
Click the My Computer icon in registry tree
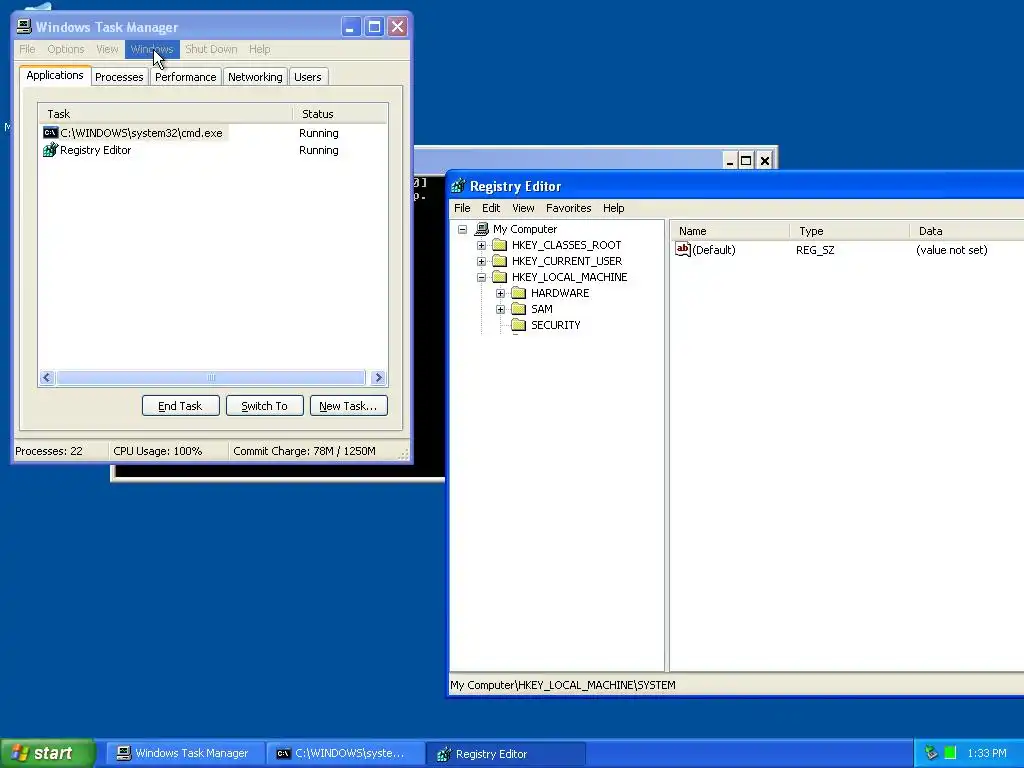[x=482, y=229]
